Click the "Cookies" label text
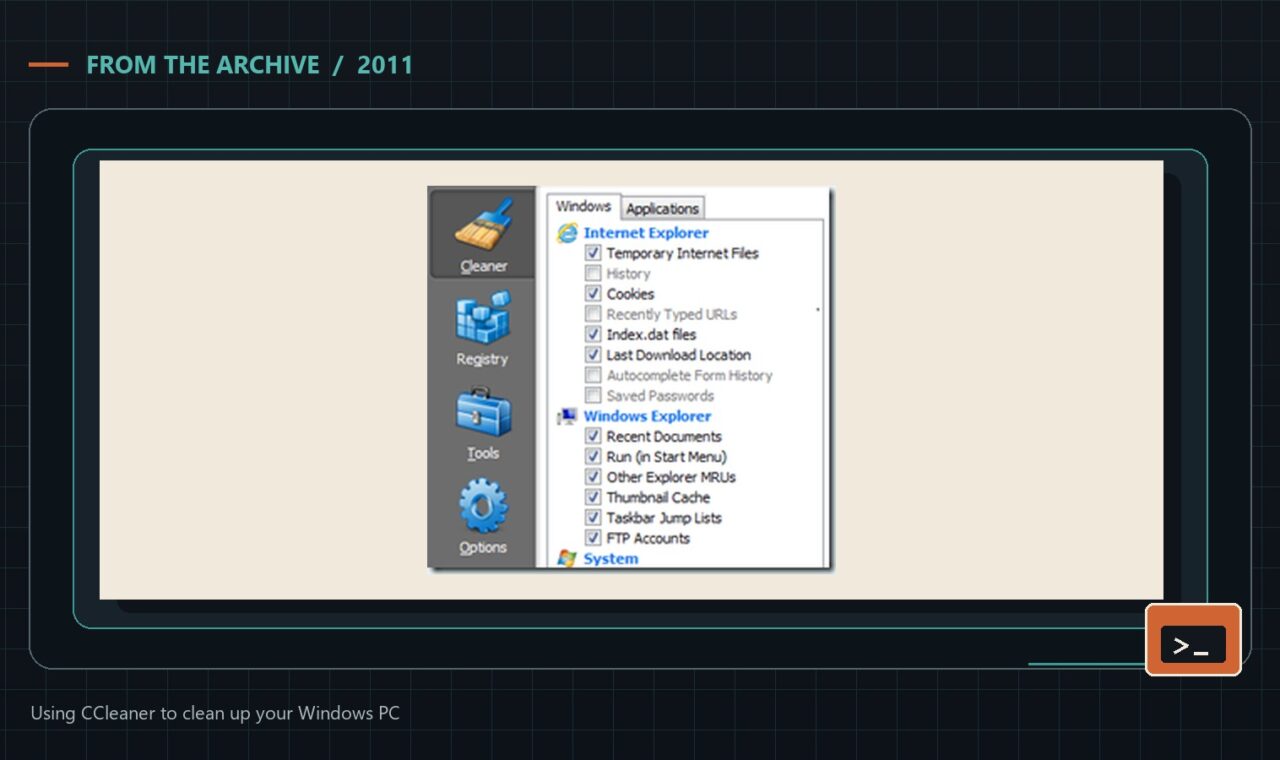The height and width of the screenshot is (760, 1280). tap(630, 294)
